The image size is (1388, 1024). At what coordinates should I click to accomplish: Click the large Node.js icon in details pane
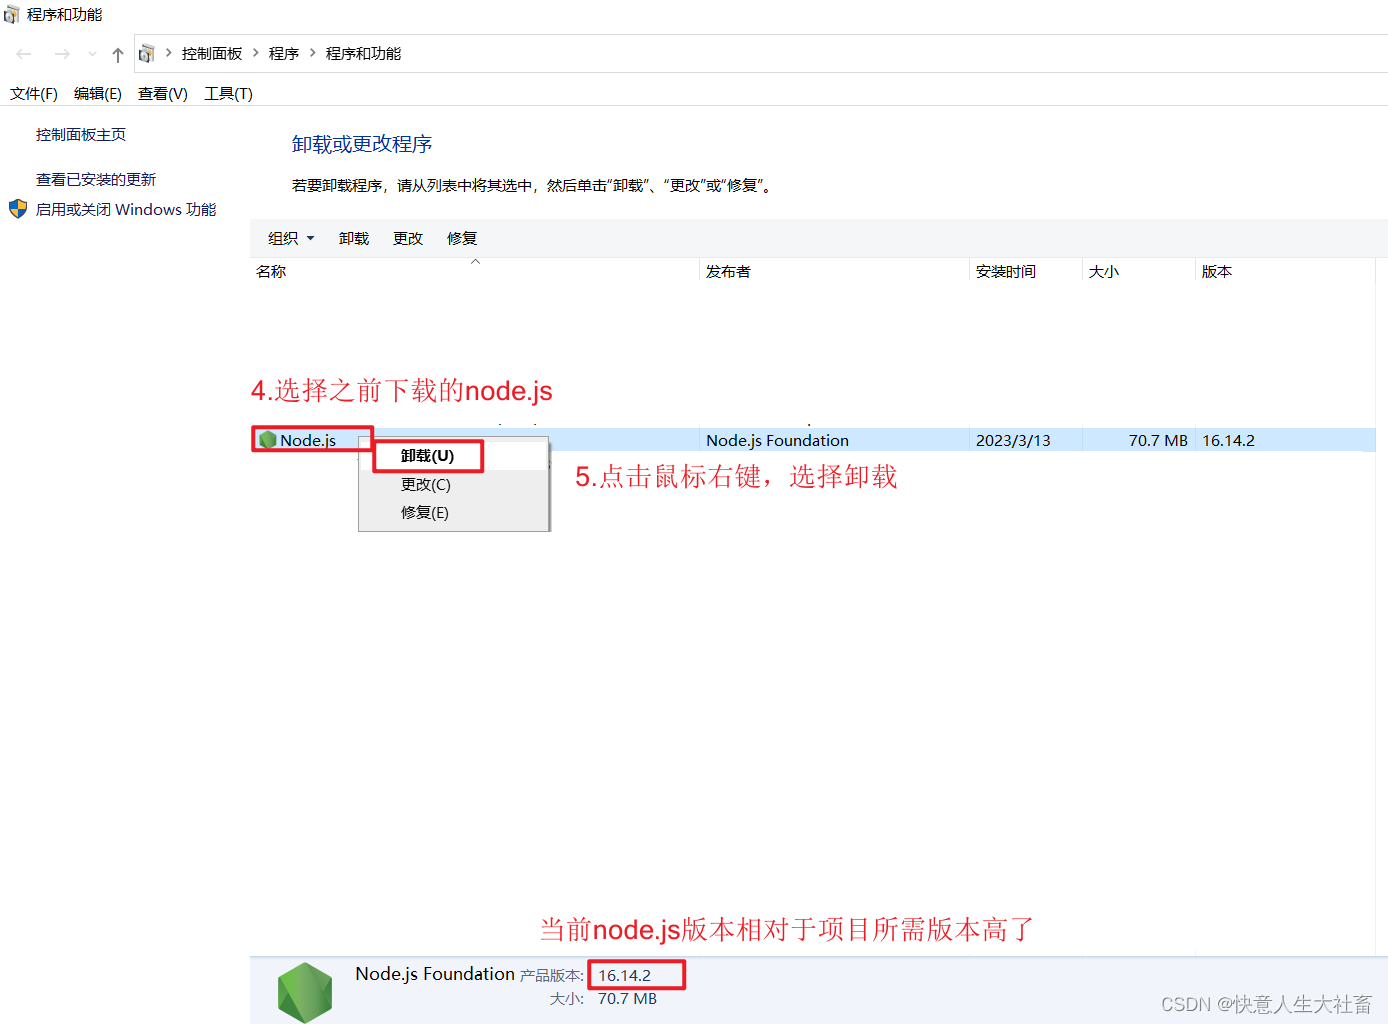[x=304, y=992]
